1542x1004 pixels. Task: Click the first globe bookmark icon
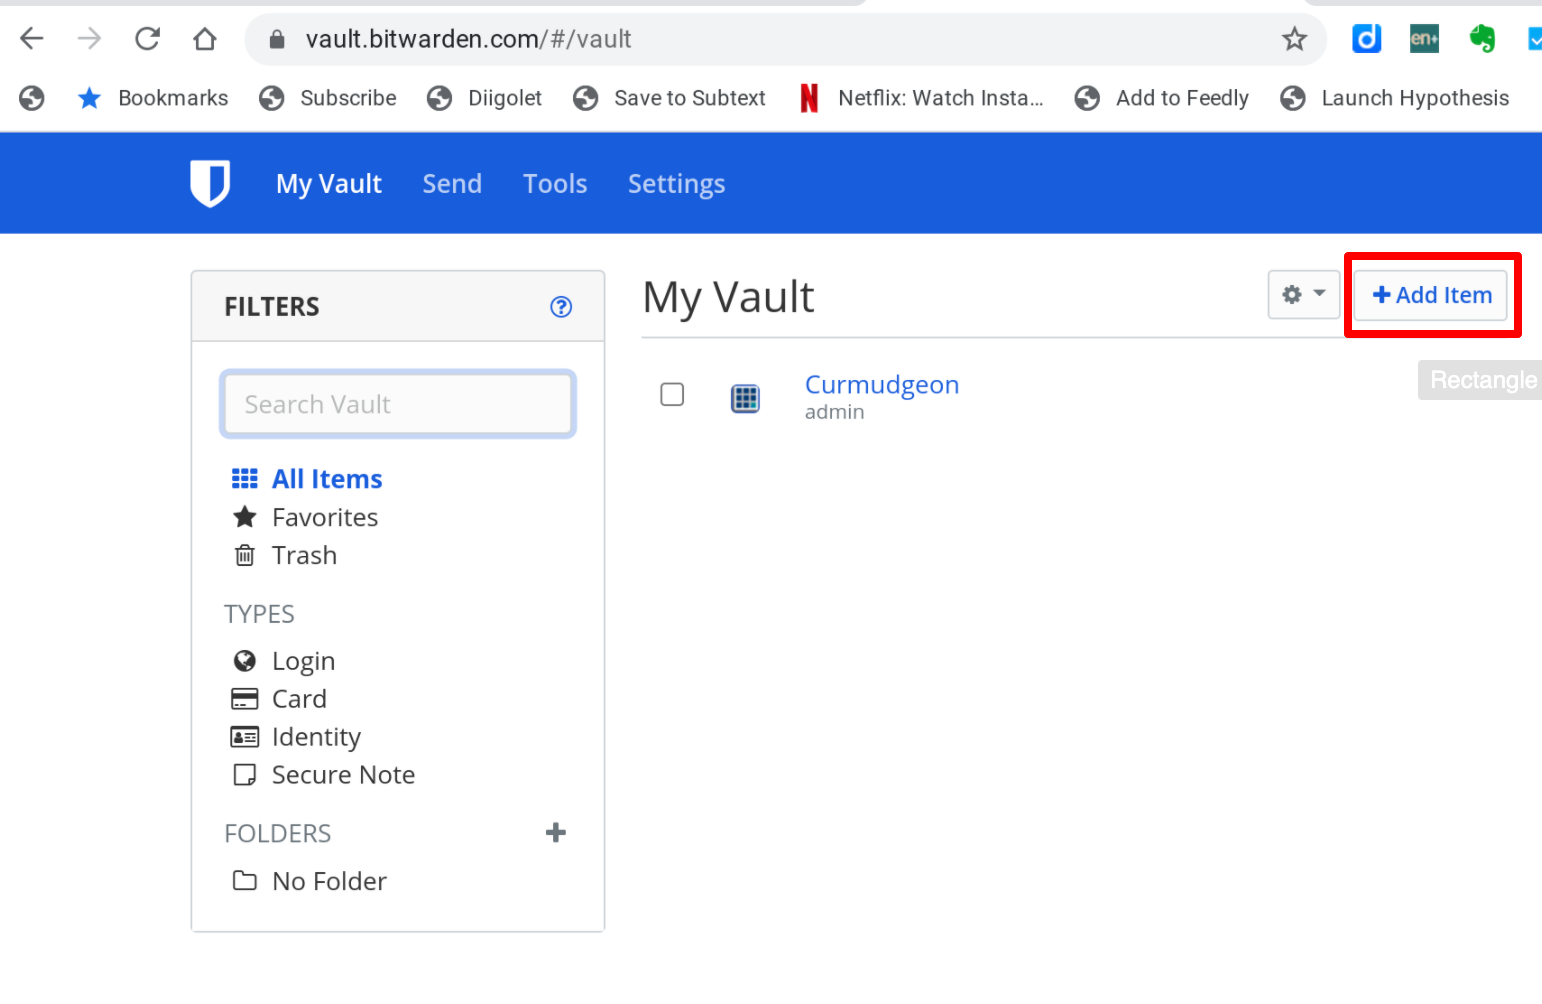32,98
